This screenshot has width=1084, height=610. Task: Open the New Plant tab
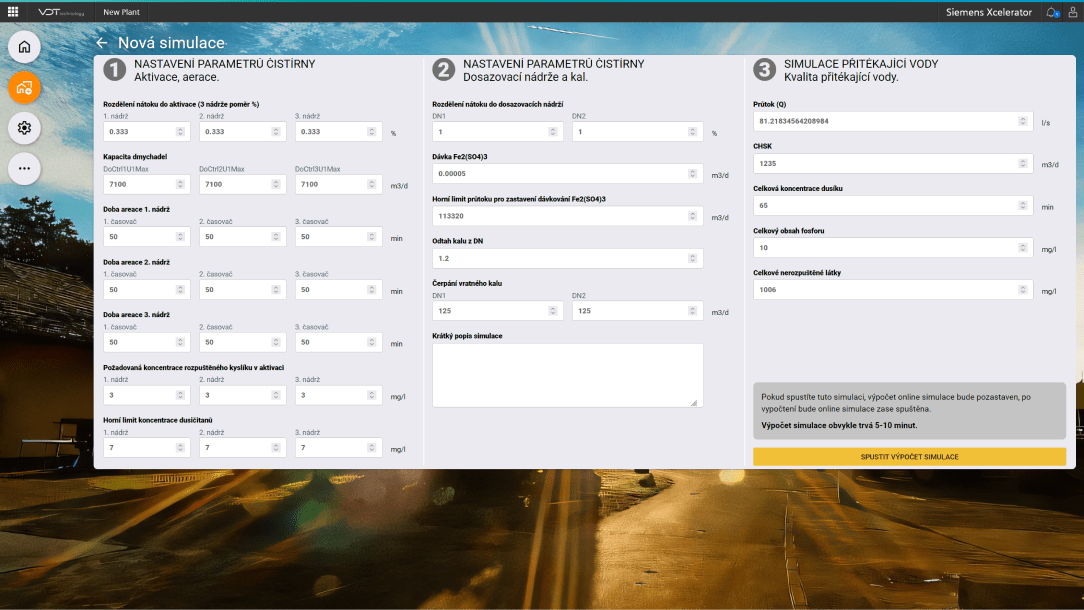[124, 12]
